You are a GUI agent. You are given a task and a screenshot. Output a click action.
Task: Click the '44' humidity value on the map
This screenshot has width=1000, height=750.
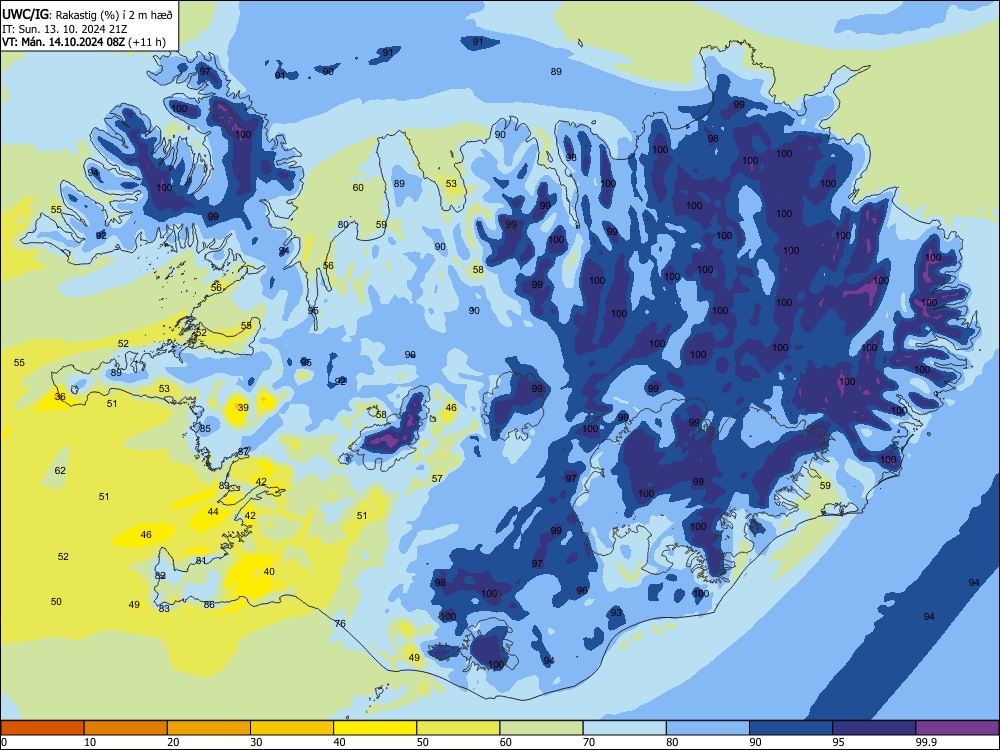pyautogui.click(x=213, y=511)
